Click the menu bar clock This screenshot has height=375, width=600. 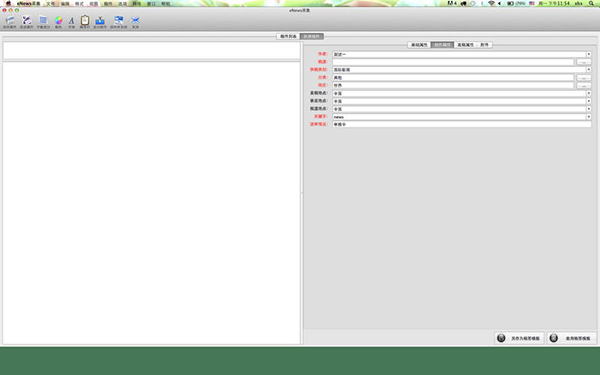click(554, 3)
